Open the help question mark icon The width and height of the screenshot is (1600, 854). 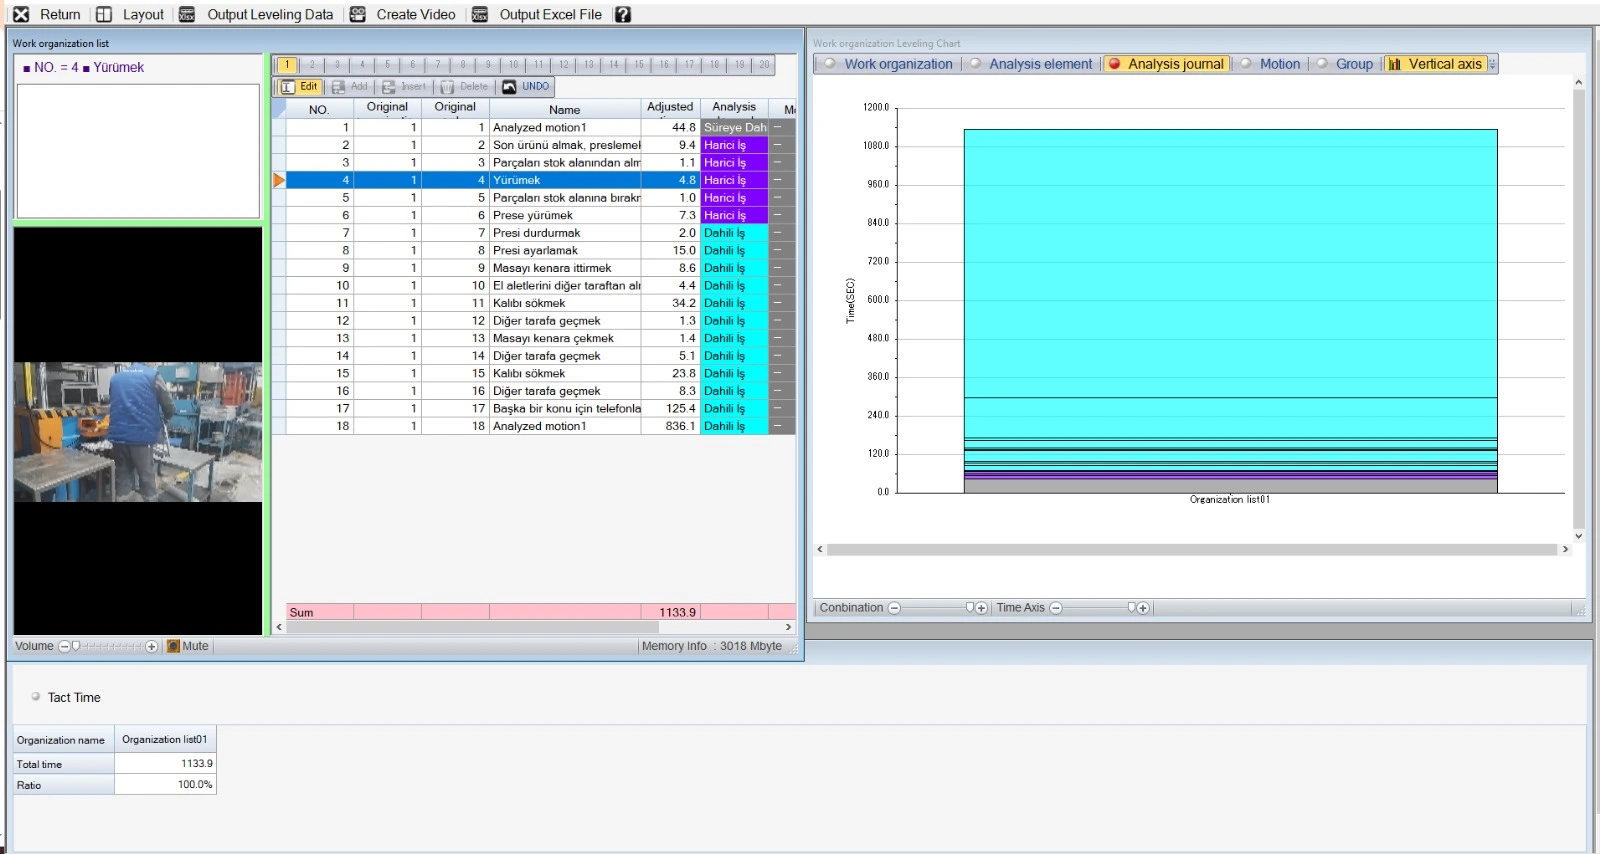(623, 14)
